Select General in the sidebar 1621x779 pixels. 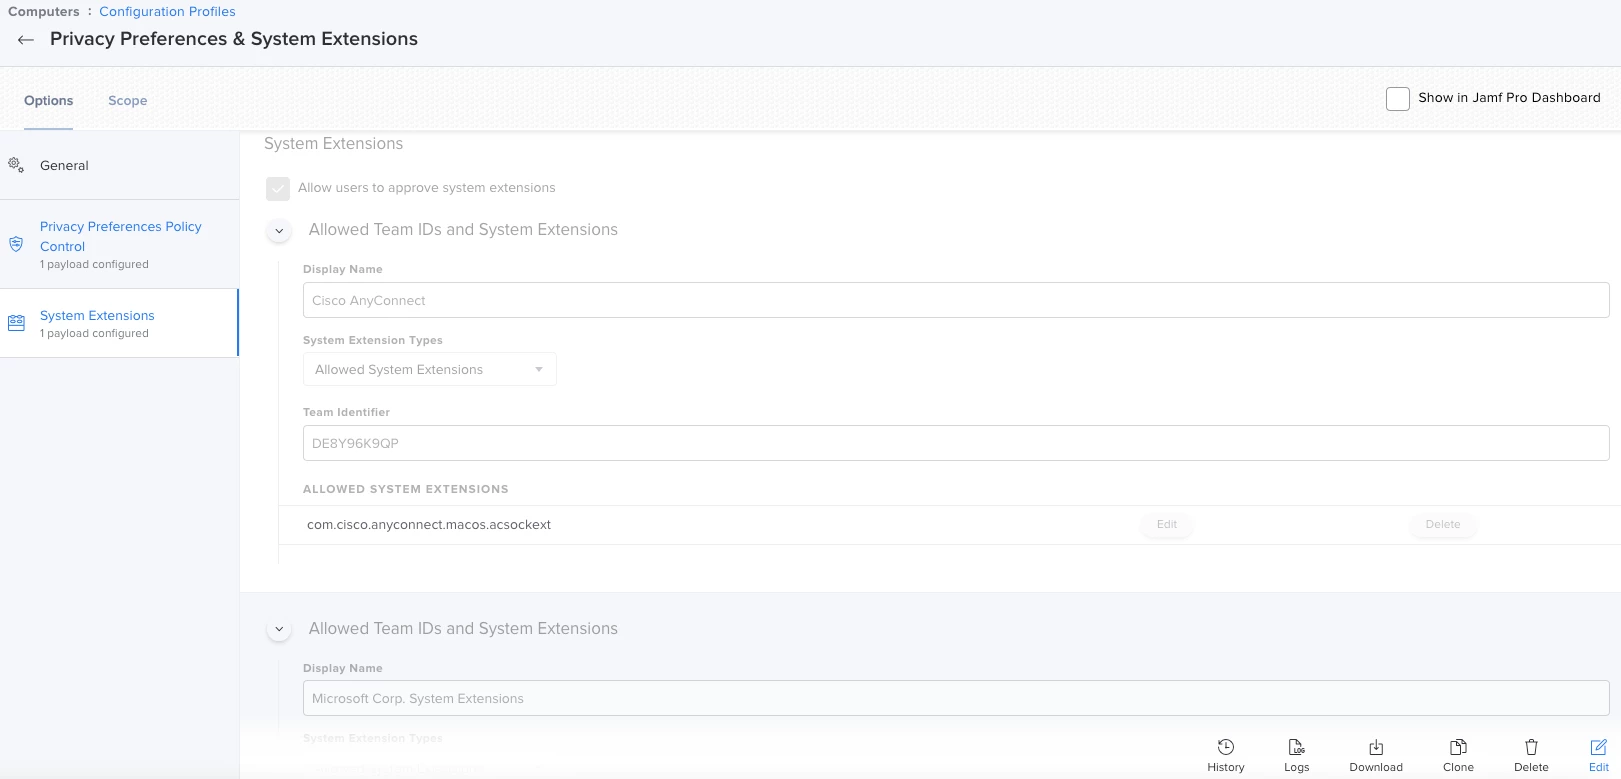click(x=119, y=165)
